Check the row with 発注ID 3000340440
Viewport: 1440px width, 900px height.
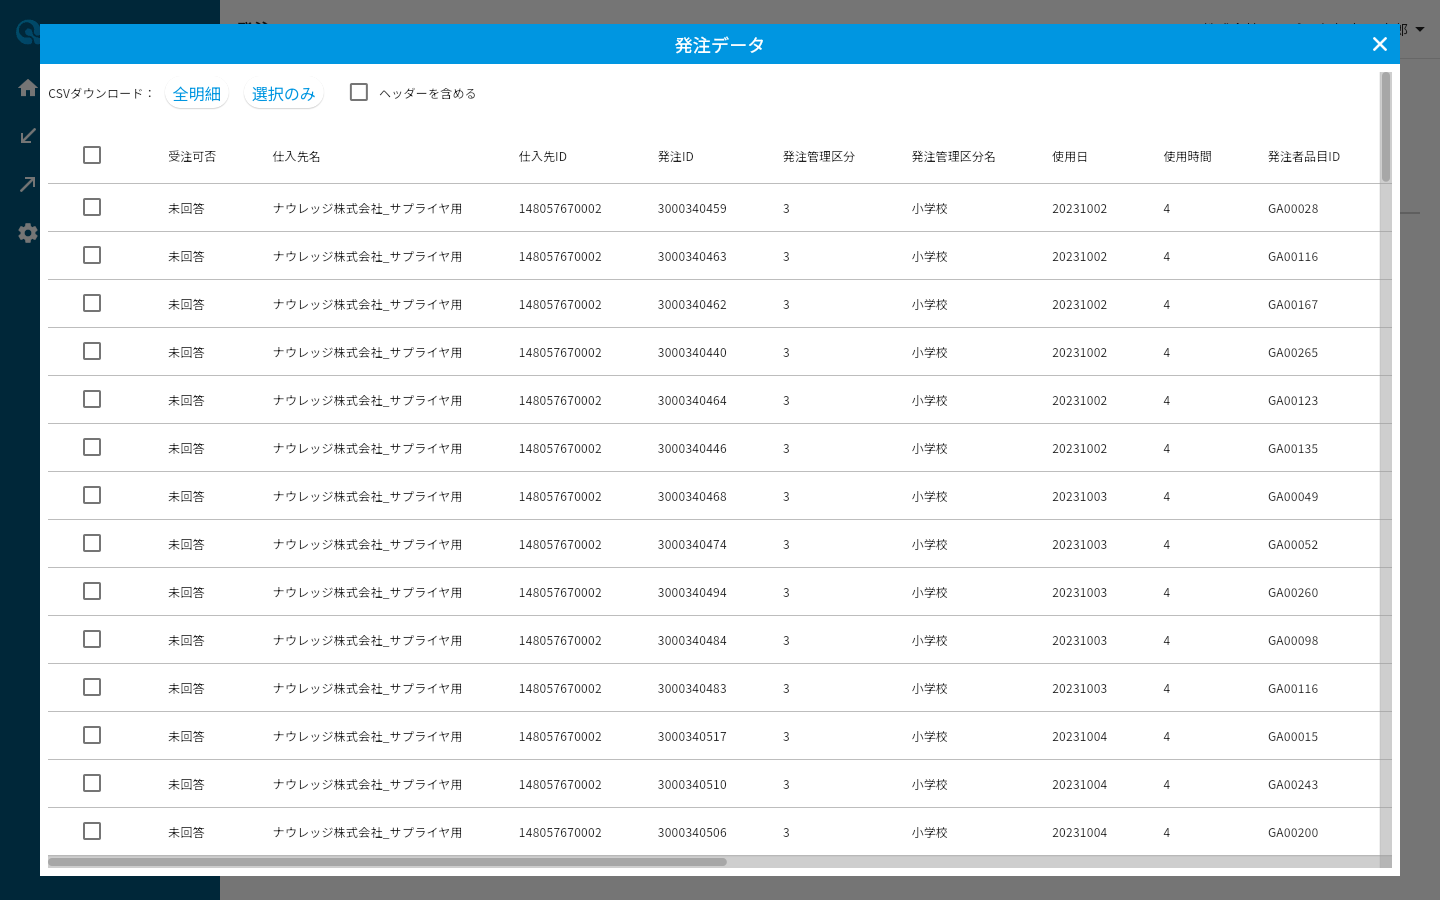click(92, 351)
